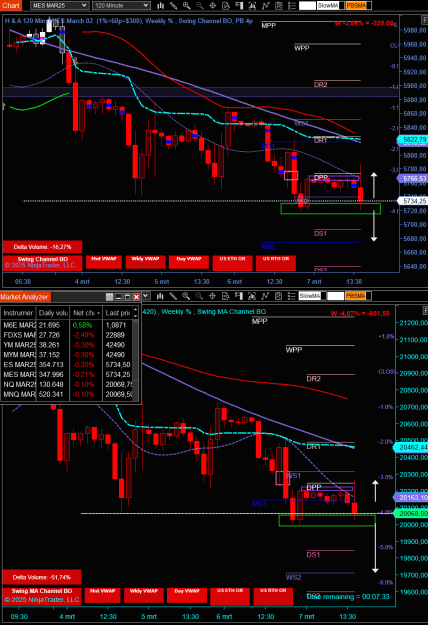Open indicators icon in bottom chart toolbar
428x625 pixels.
[x=265, y=296]
